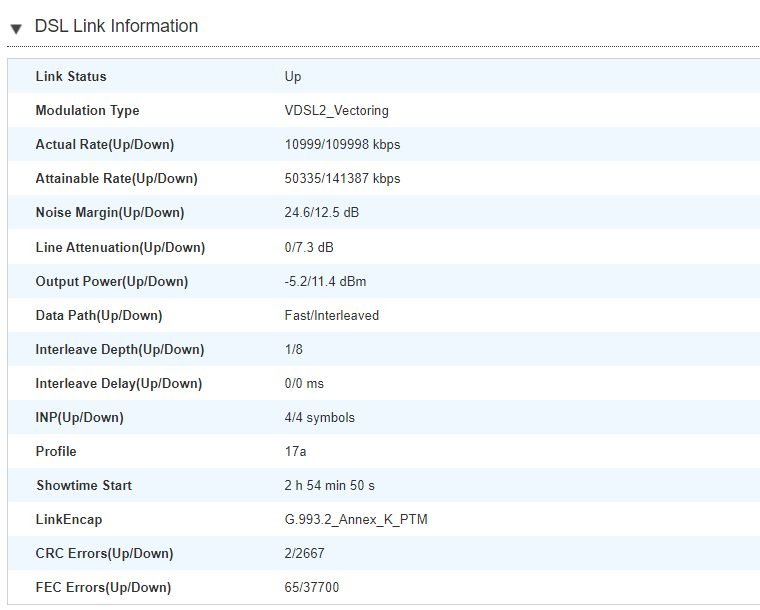Select the CRC Errors value 2/2667
This screenshot has width=760, height=610.
[304, 553]
